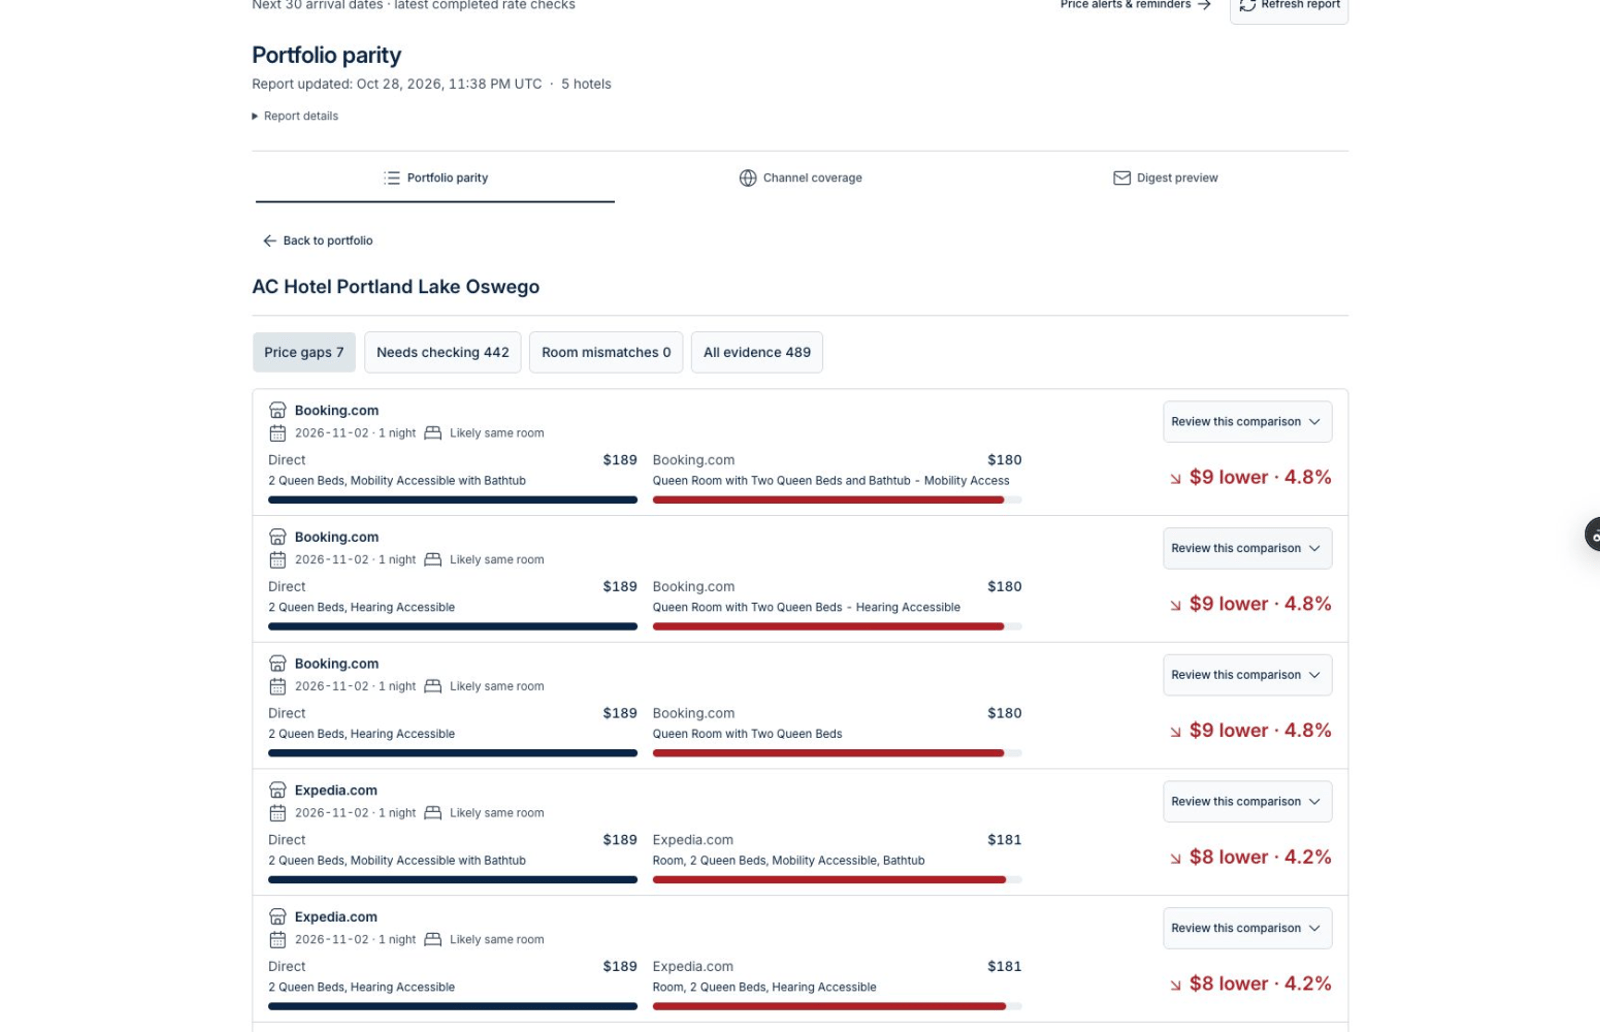Click the store icon in the Booking.com Two Queen Beds - Hearing Accessible row
The height and width of the screenshot is (1032, 1600).
point(278,537)
